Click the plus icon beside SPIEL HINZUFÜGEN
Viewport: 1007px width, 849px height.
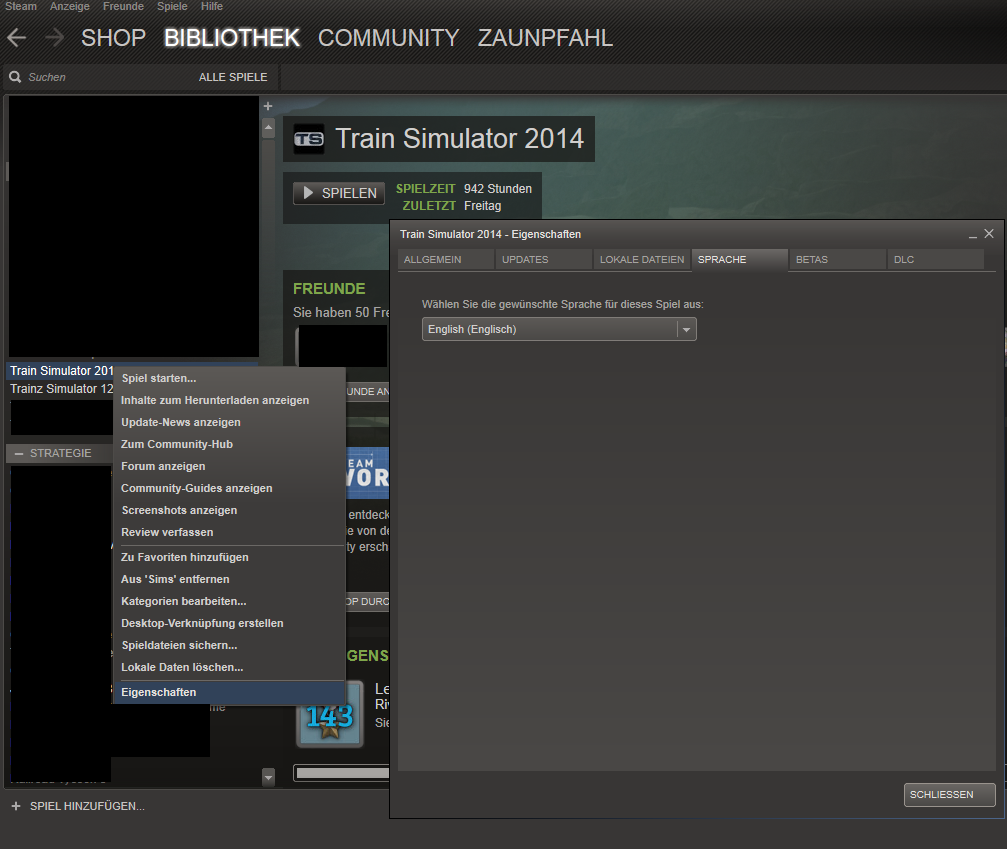click(x=16, y=806)
